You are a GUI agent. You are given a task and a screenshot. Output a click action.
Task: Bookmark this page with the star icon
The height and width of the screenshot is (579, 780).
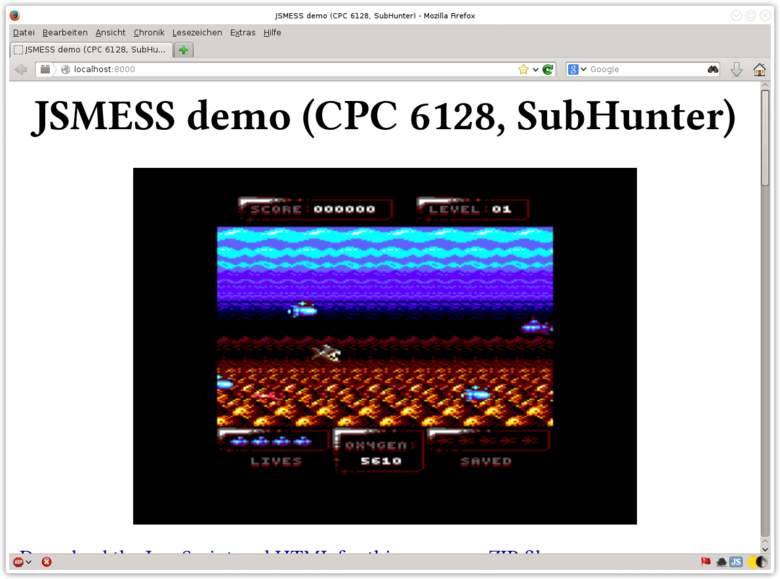point(523,70)
